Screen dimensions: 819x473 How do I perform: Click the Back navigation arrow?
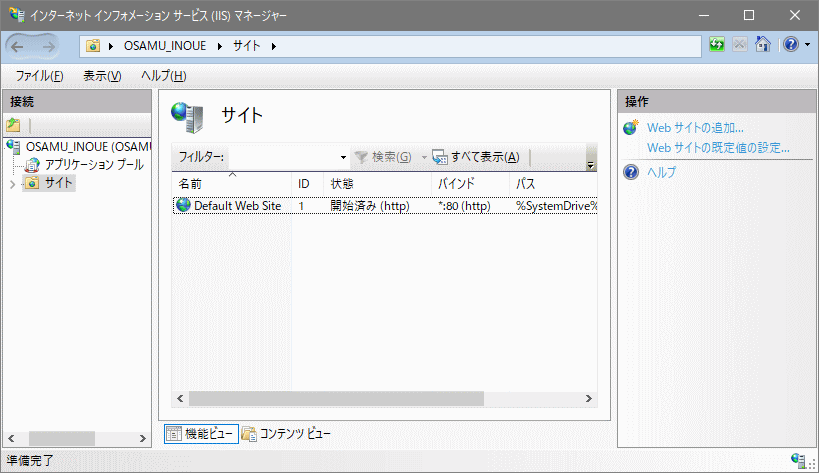[x=17, y=46]
